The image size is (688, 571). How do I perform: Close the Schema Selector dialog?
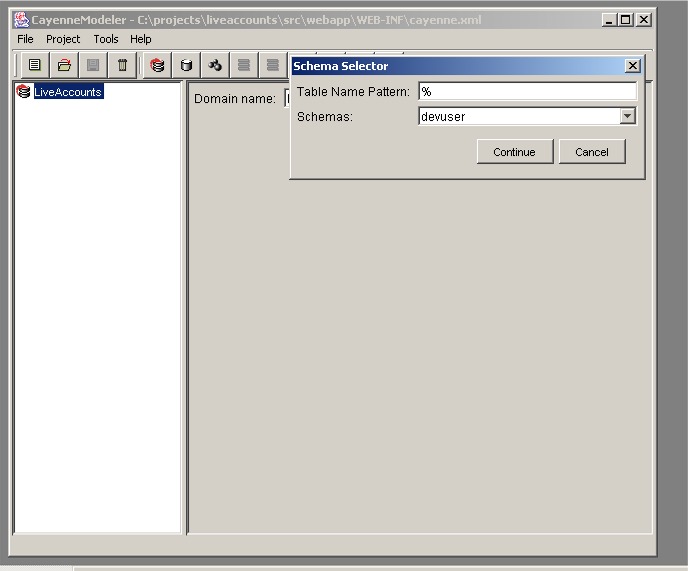[x=632, y=66]
